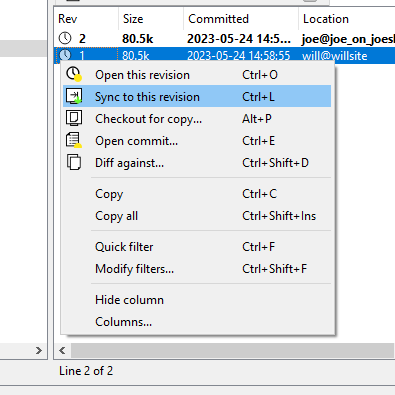Click right scroll arrow of the left pane
395x395 pixels.
click(x=39, y=350)
